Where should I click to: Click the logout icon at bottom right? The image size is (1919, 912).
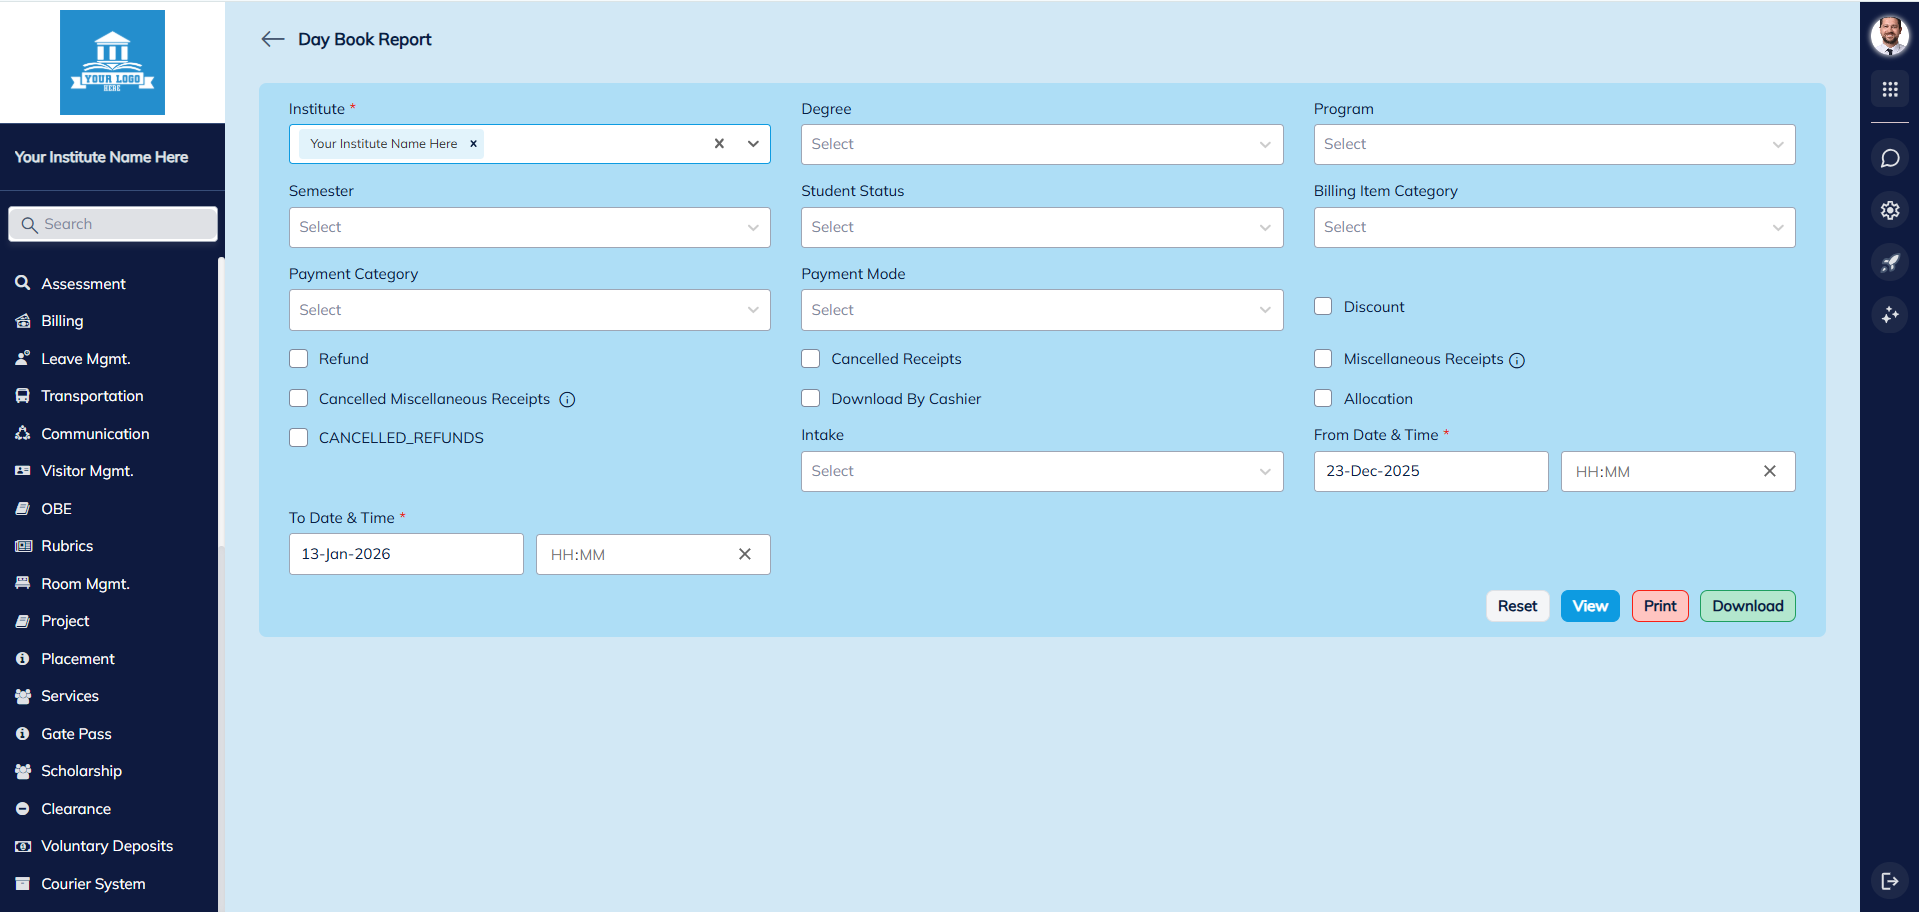coord(1889,881)
